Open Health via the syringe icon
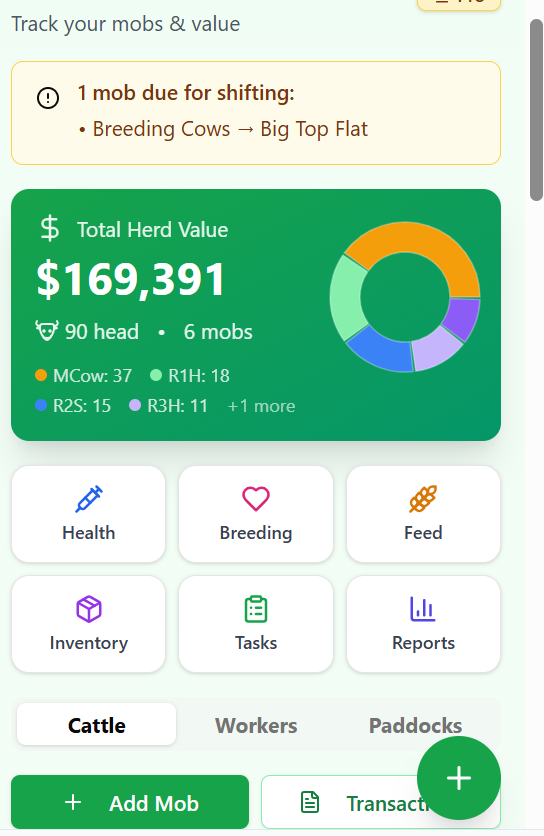544x836 pixels. [89, 499]
